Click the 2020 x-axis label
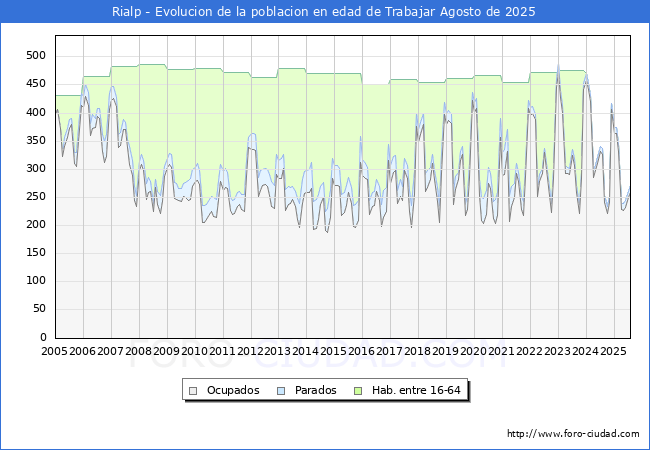 [473, 351]
